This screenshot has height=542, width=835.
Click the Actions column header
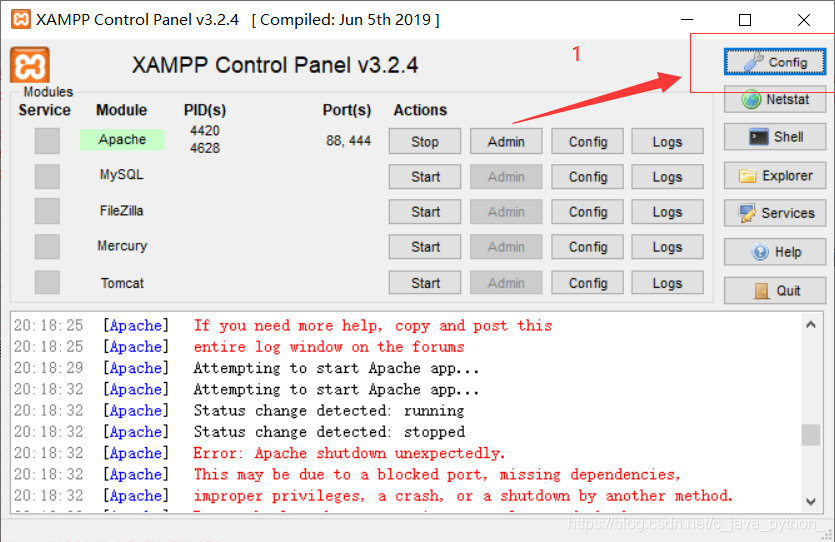point(420,110)
